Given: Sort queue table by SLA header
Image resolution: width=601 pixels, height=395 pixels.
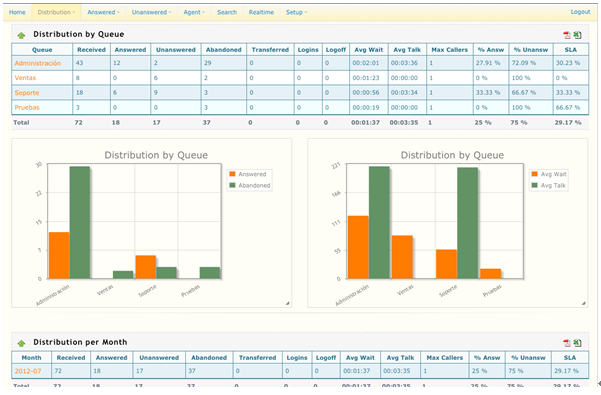Looking at the screenshot, I should [x=571, y=50].
